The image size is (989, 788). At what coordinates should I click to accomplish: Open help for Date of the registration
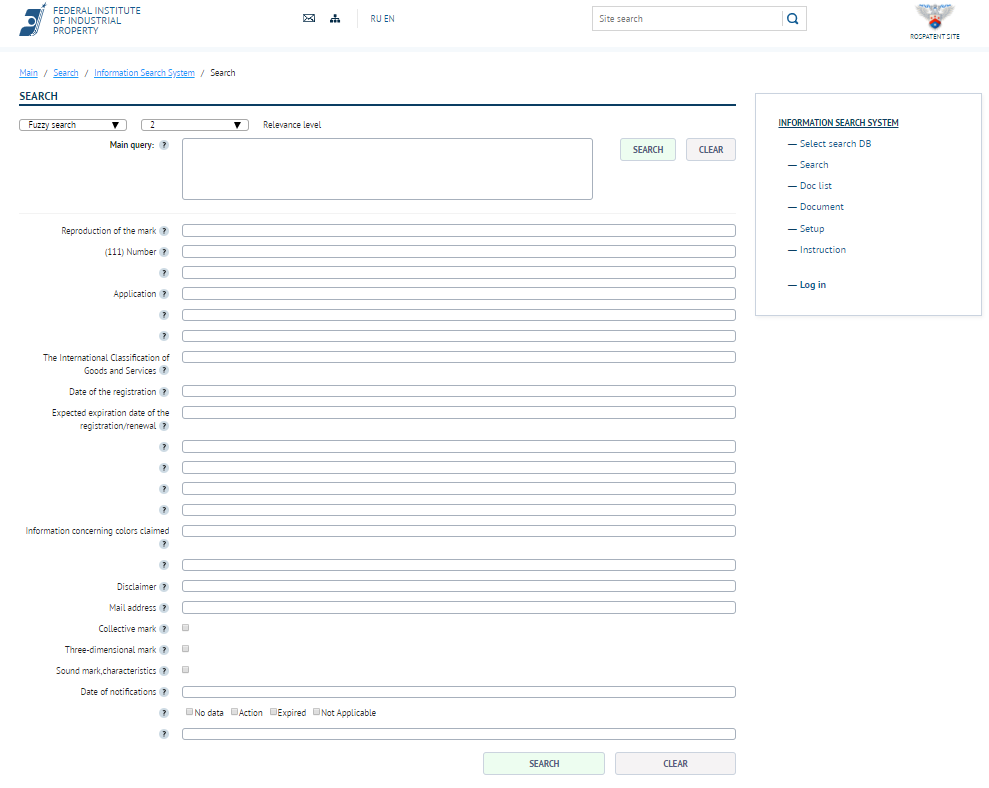pos(164,392)
